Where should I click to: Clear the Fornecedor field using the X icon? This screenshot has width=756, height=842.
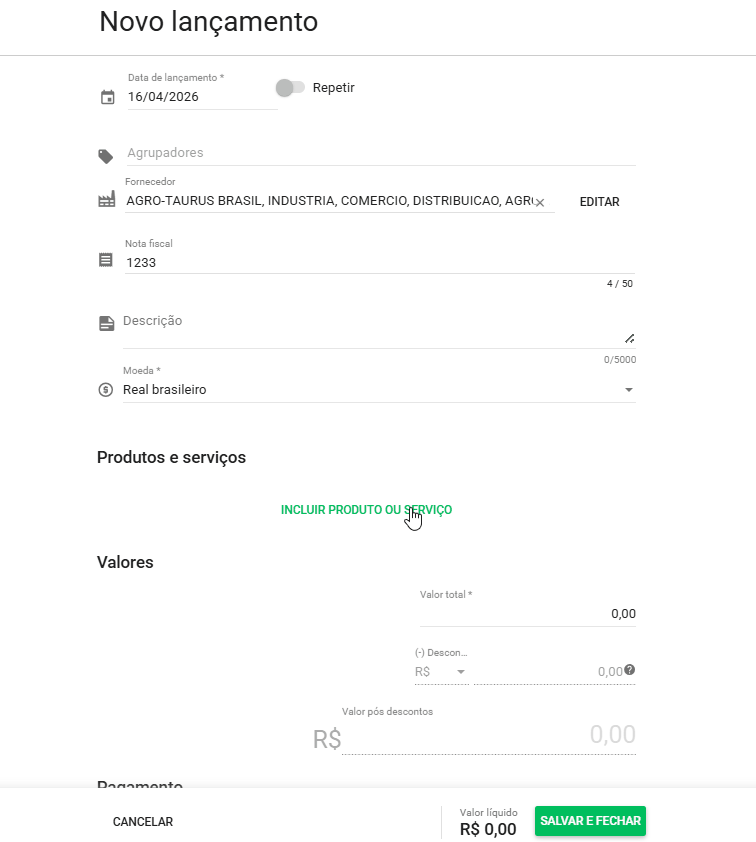coord(539,201)
